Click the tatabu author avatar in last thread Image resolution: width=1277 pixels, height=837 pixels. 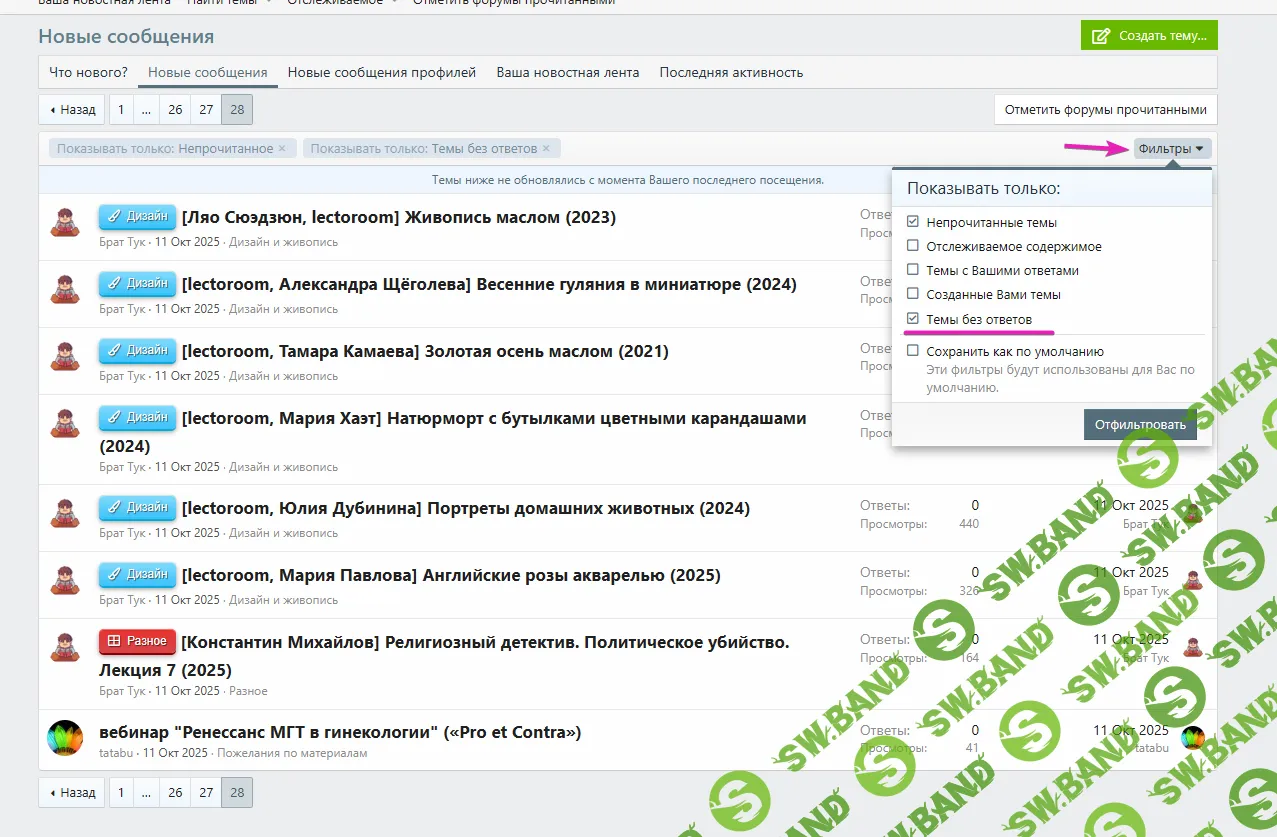(x=66, y=738)
